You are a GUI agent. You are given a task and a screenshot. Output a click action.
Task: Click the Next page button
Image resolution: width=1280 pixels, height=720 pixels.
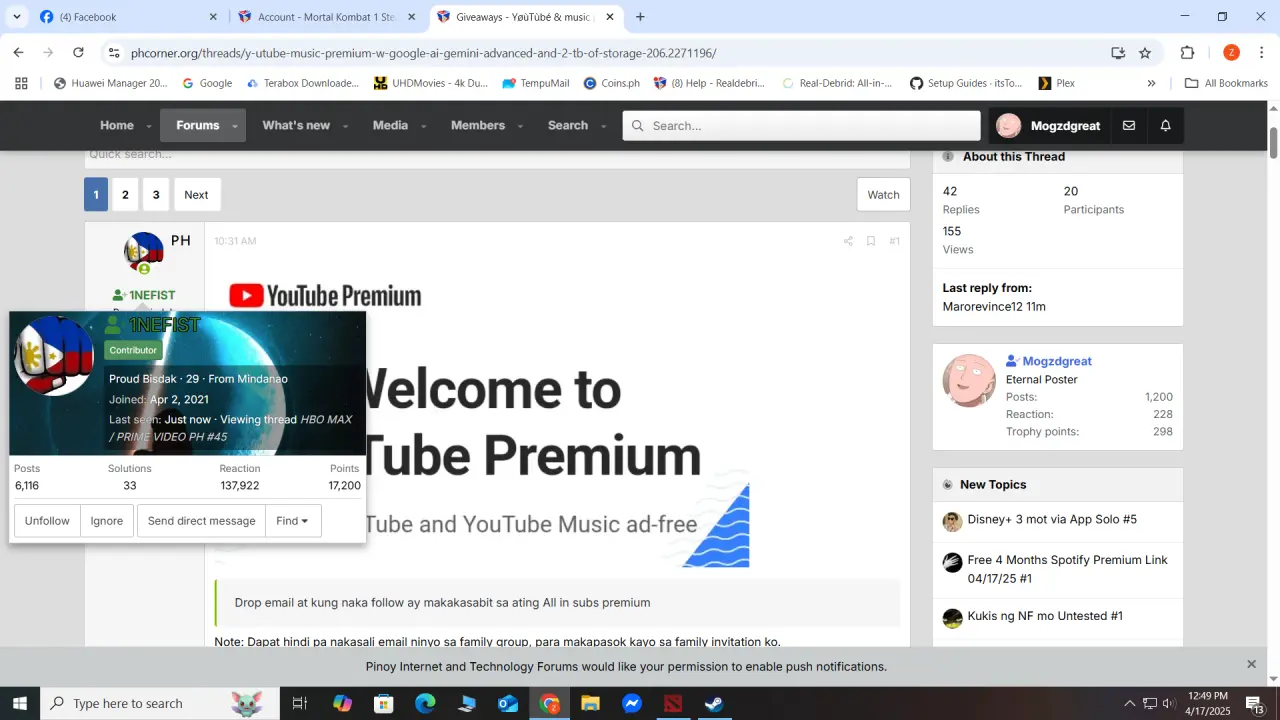(196, 195)
